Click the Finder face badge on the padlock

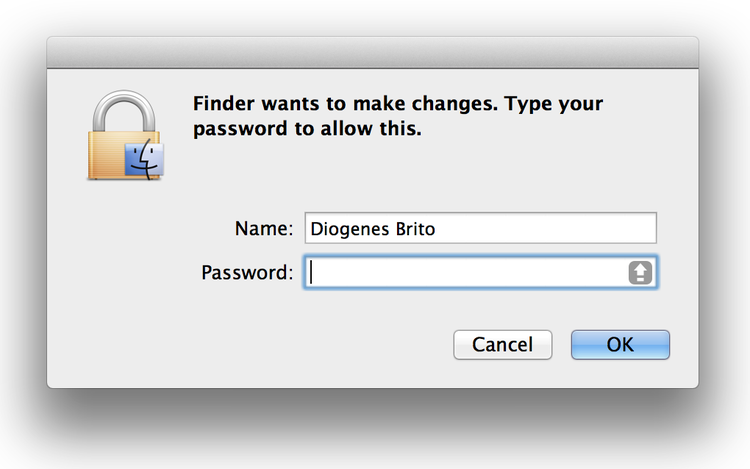point(144,159)
